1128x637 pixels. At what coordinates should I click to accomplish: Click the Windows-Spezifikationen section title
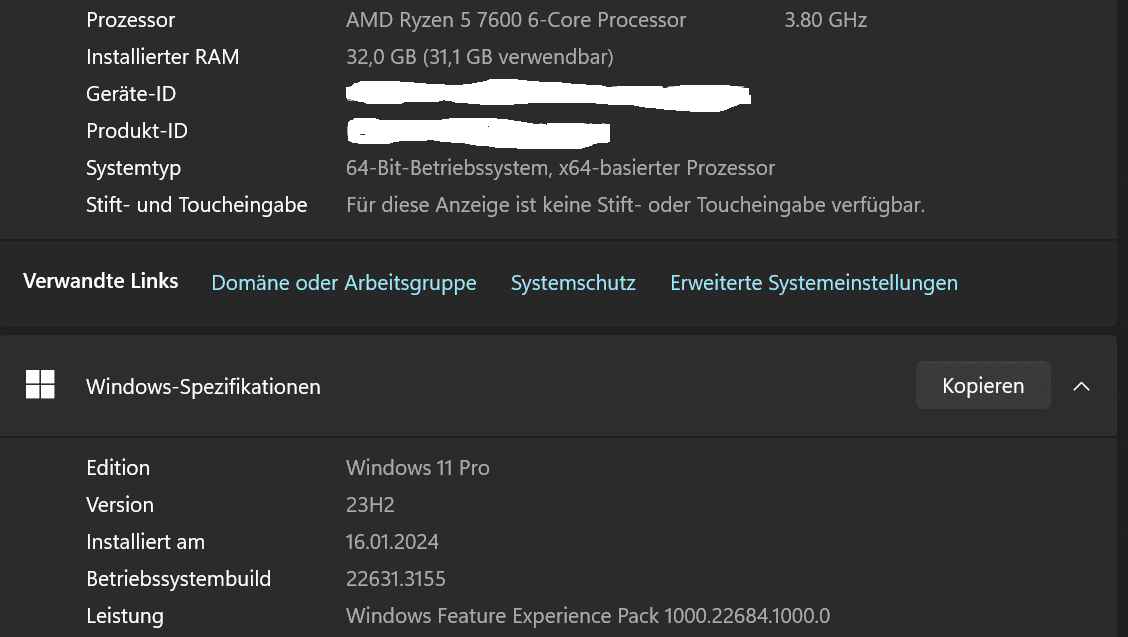204,387
